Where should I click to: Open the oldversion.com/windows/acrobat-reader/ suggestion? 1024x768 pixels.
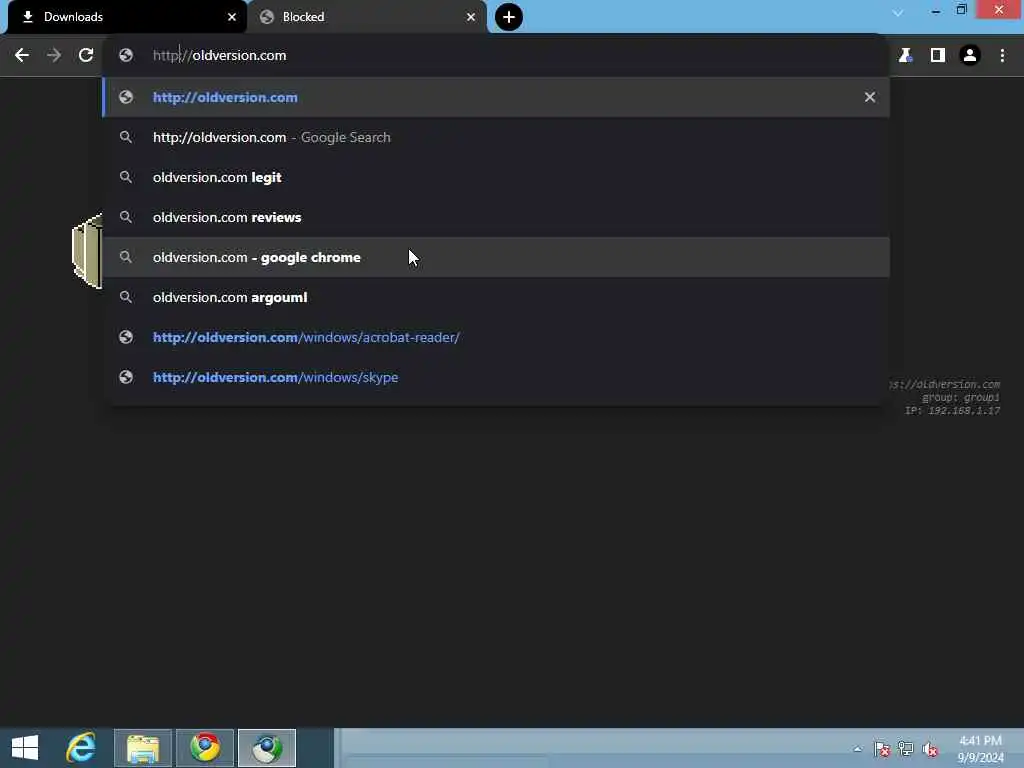point(496,337)
